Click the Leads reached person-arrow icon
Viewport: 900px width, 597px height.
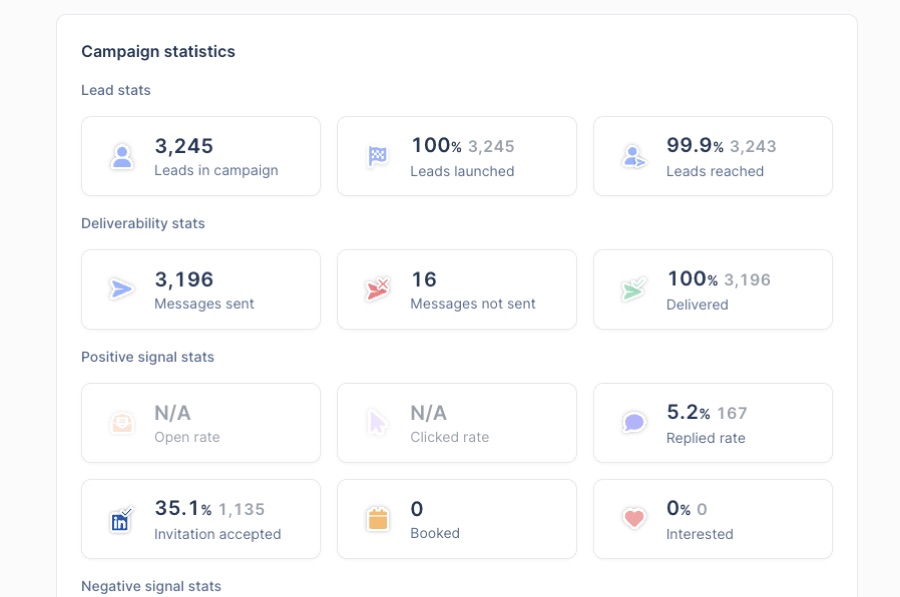[x=634, y=156]
